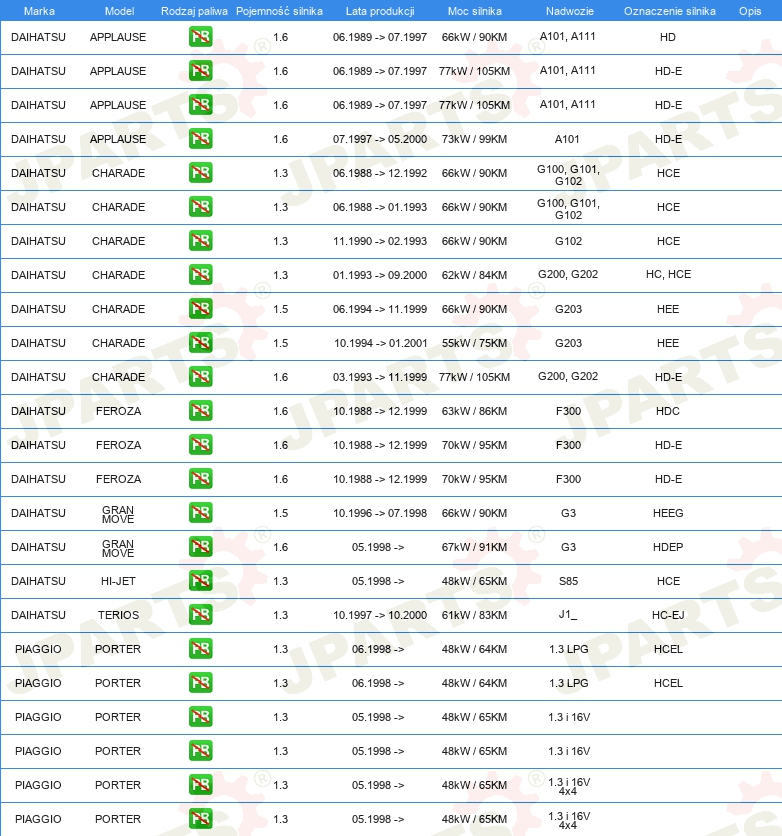This screenshot has height=836, width=782.
Task: Click the Nadwozie column header
Action: tap(569, 11)
